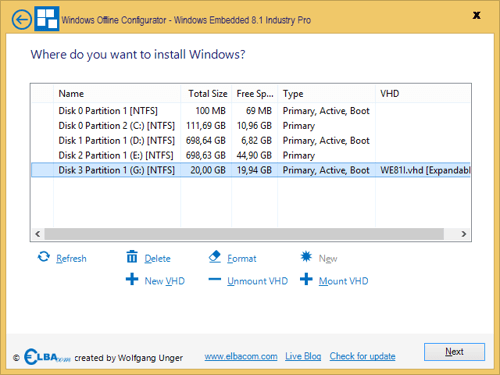Viewport: 500px width, 375px height.
Task: Create a New VHD
Action: pyautogui.click(x=164, y=281)
